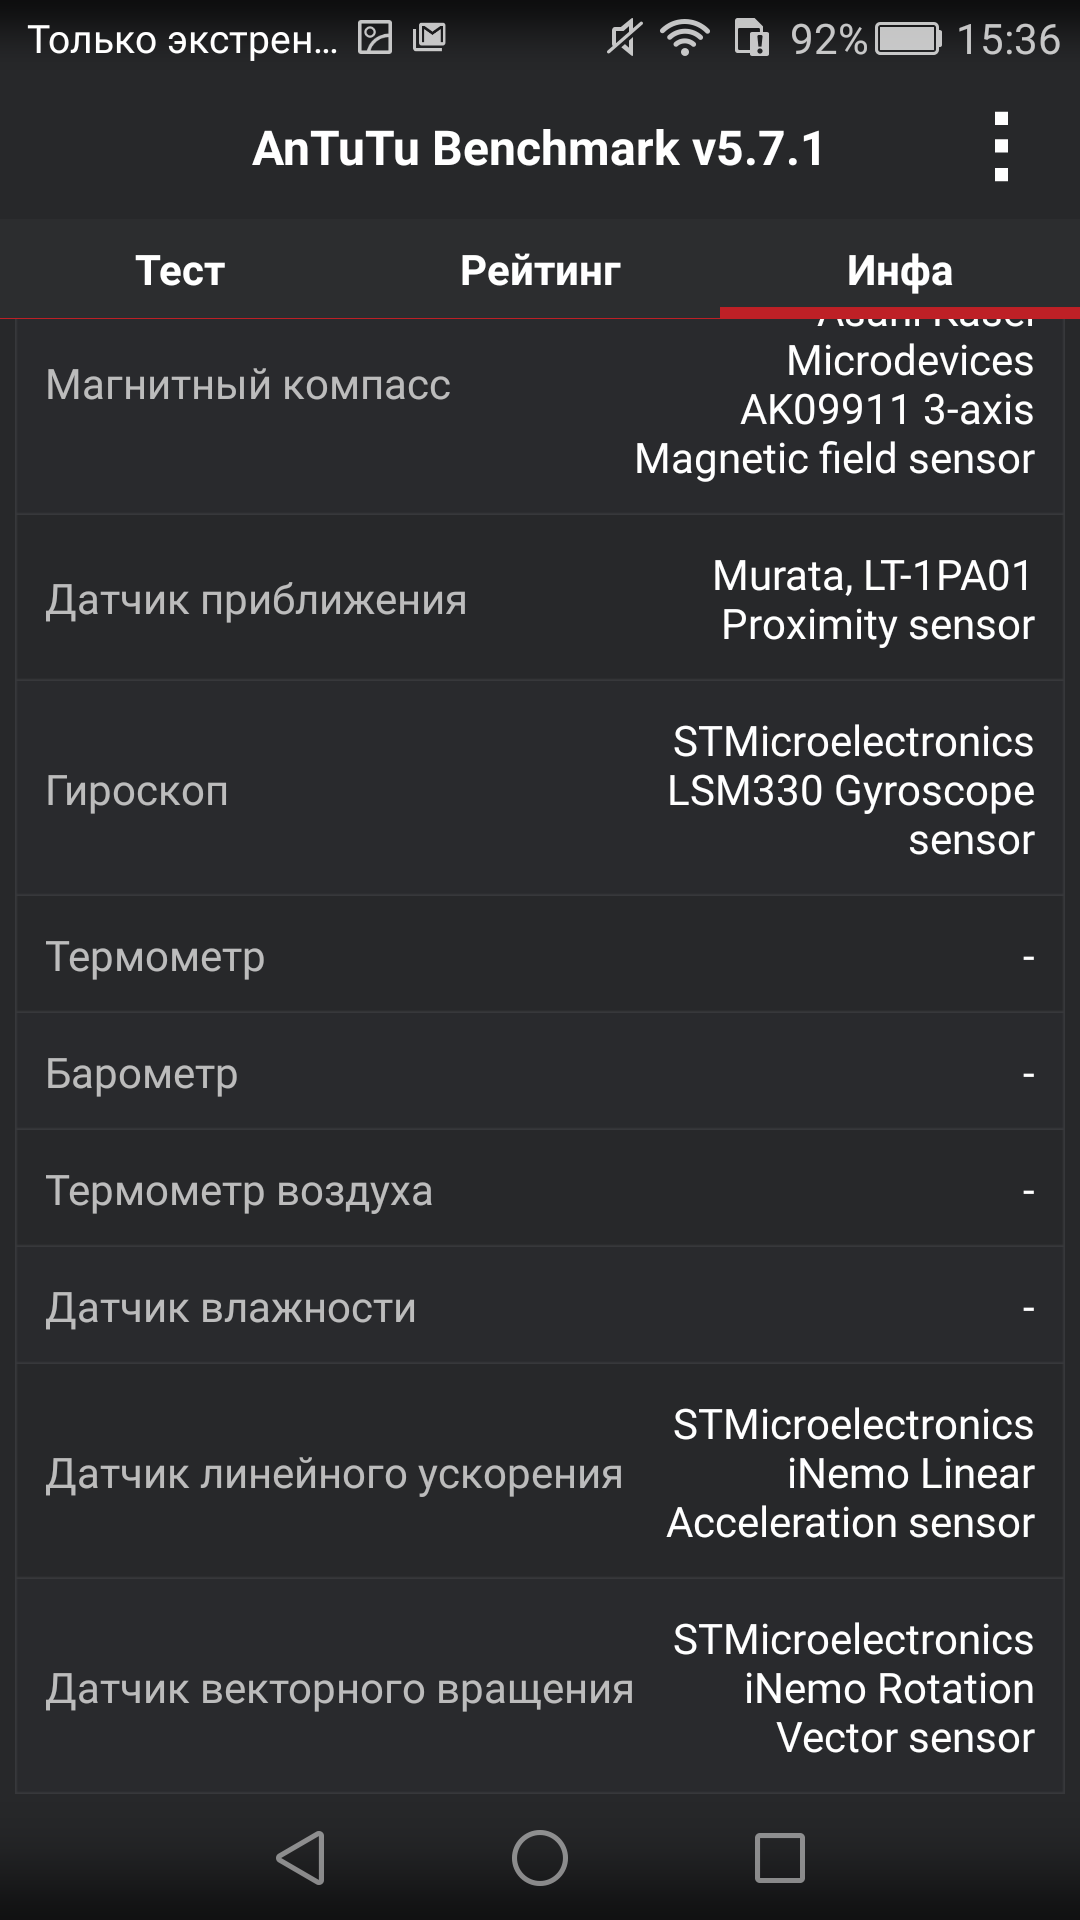Tap the mail notification icon
1080x1920 pixels.
[429, 38]
